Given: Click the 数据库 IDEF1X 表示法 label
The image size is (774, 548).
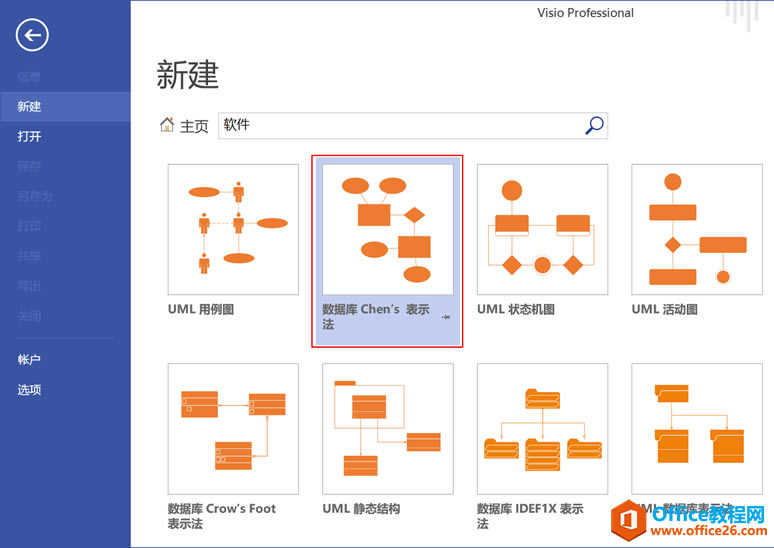Looking at the screenshot, I should tap(530, 516).
